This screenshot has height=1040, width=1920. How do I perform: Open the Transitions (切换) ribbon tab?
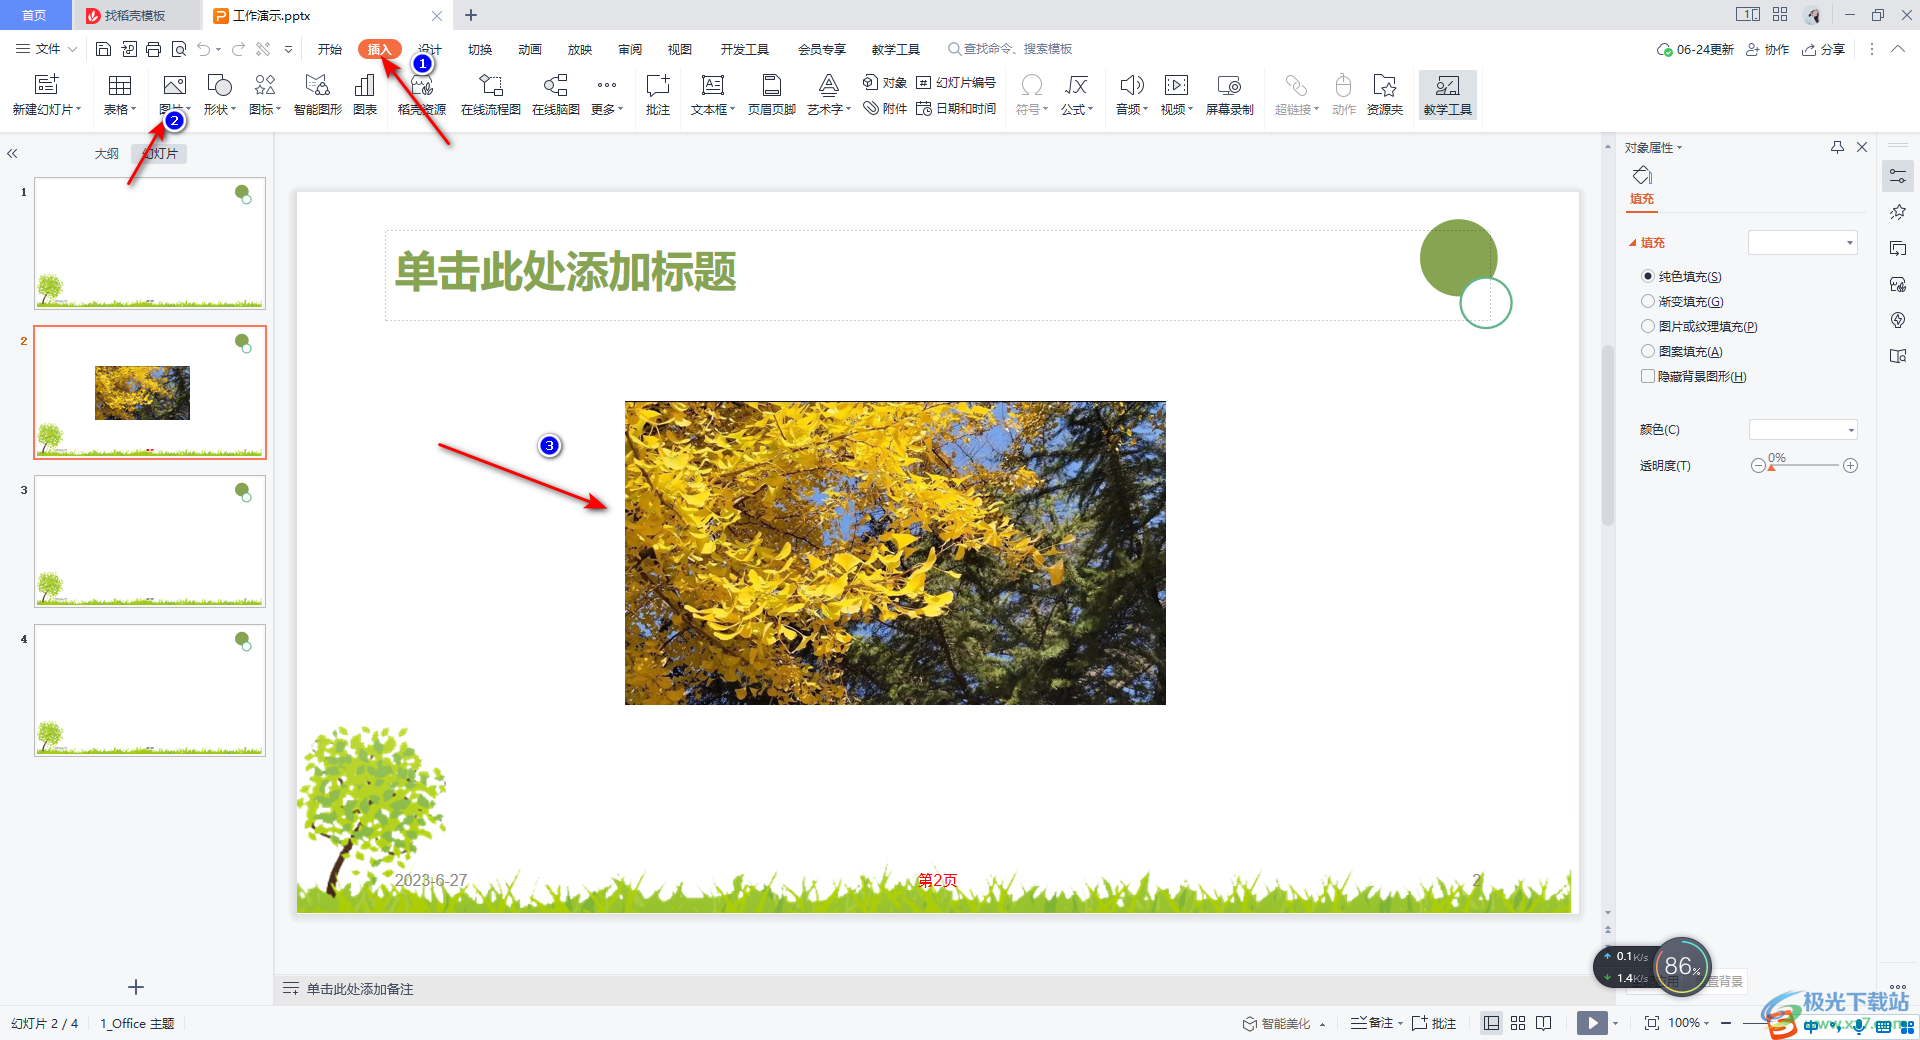pyautogui.click(x=480, y=49)
